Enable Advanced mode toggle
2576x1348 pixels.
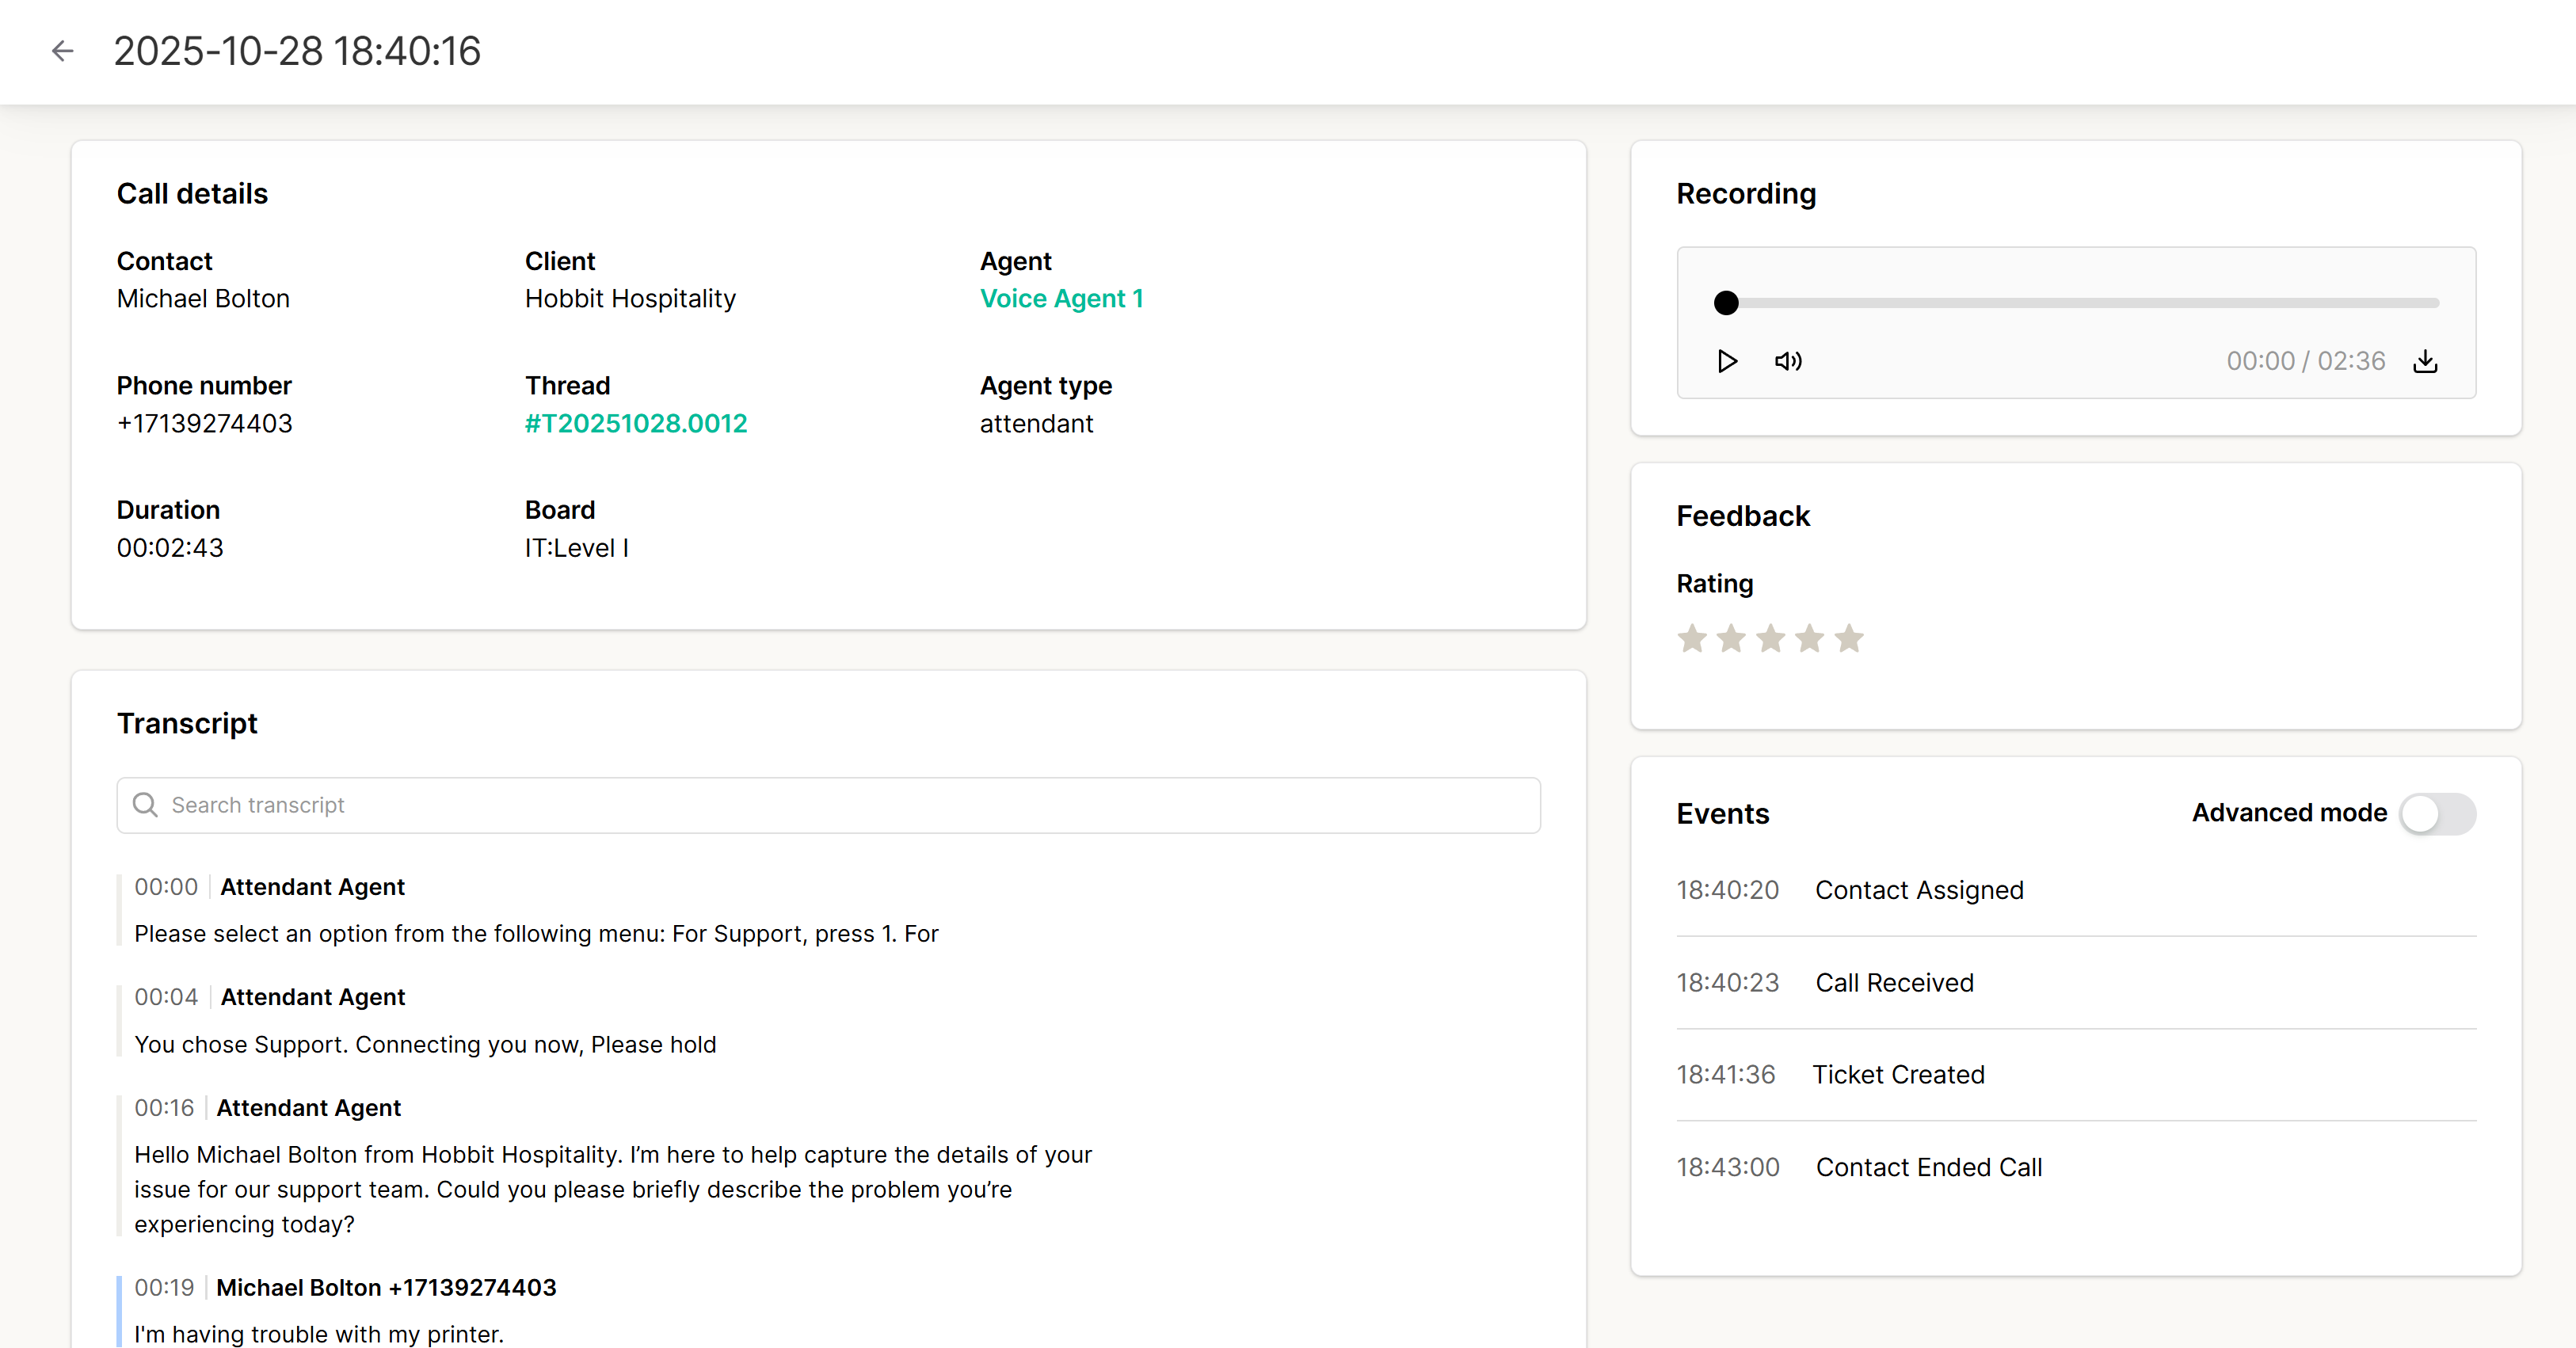[2437, 814]
